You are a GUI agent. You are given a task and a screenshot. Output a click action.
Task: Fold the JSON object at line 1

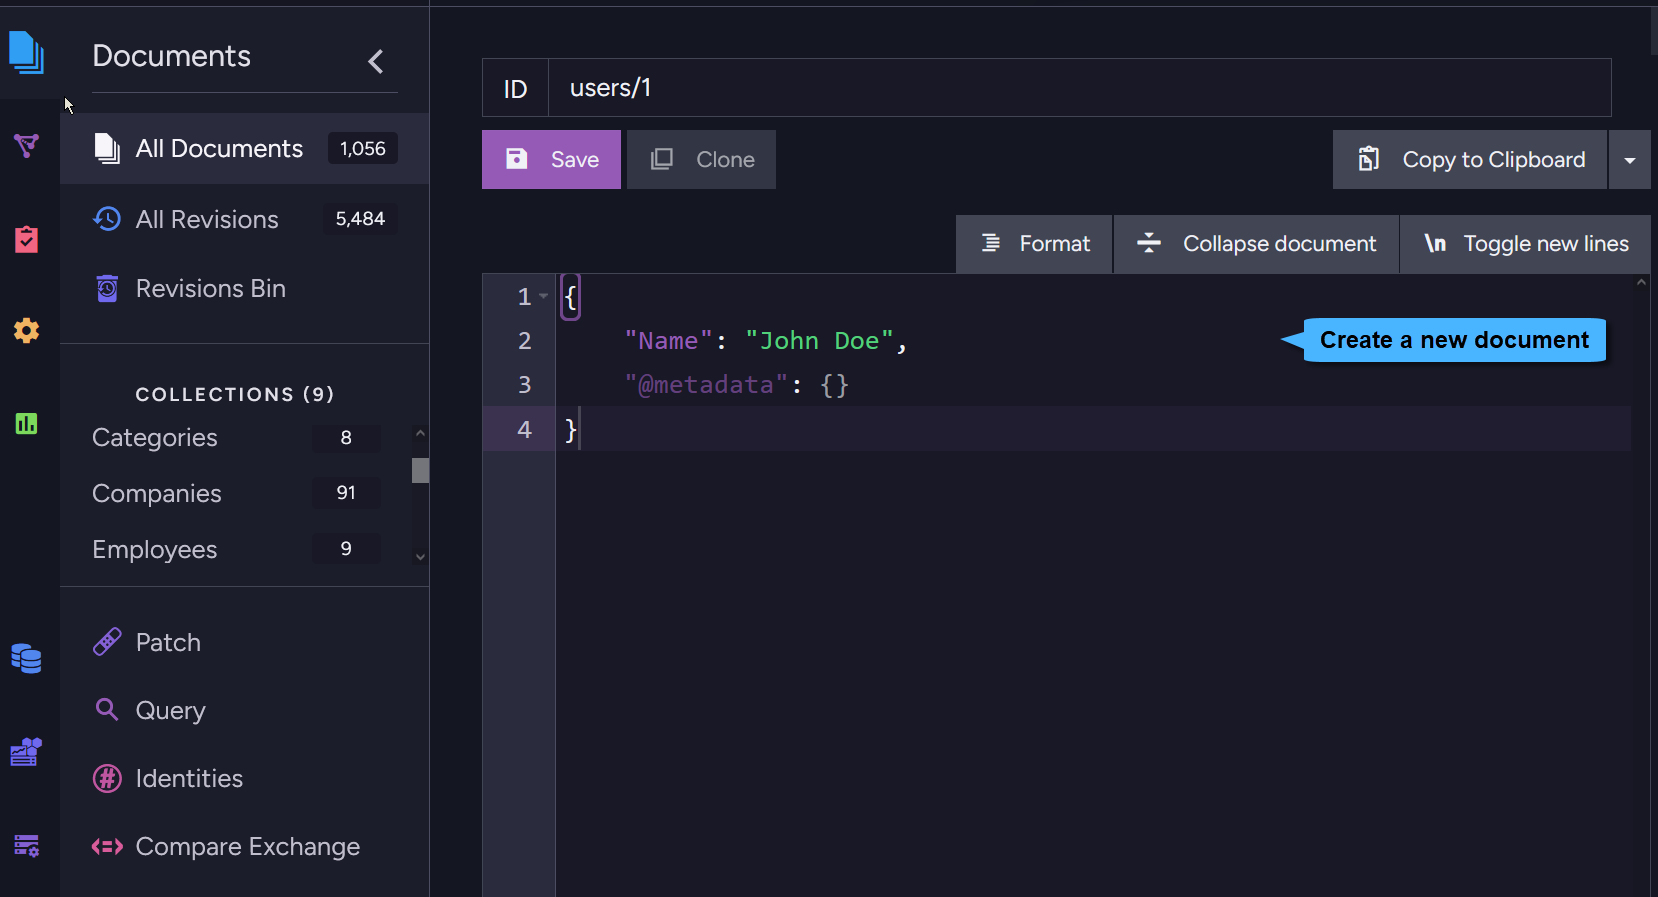pyautogui.click(x=544, y=296)
